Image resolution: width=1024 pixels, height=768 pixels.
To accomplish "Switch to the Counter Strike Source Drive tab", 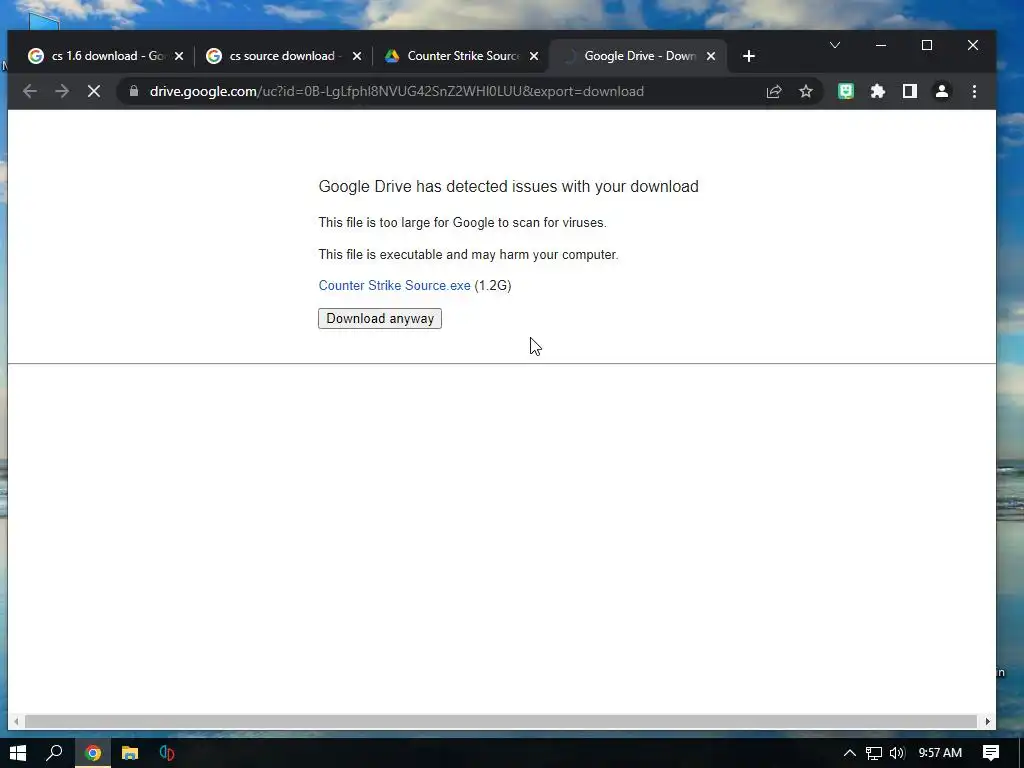I will 462,56.
